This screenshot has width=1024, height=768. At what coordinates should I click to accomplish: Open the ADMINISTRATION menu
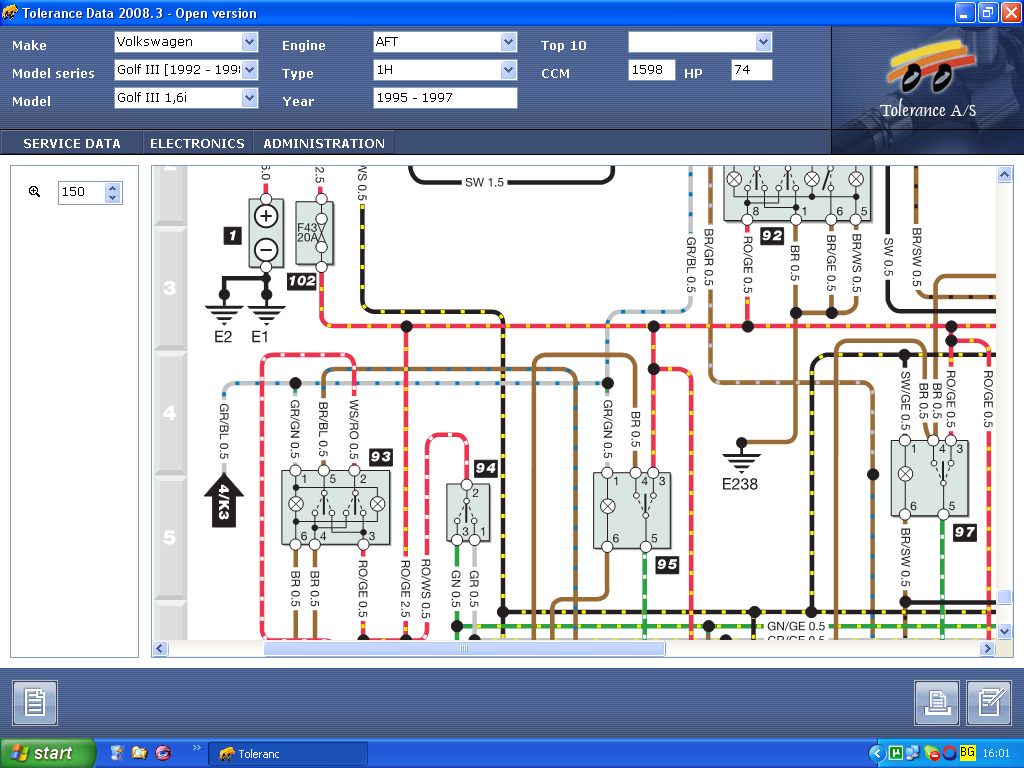(324, 143)
